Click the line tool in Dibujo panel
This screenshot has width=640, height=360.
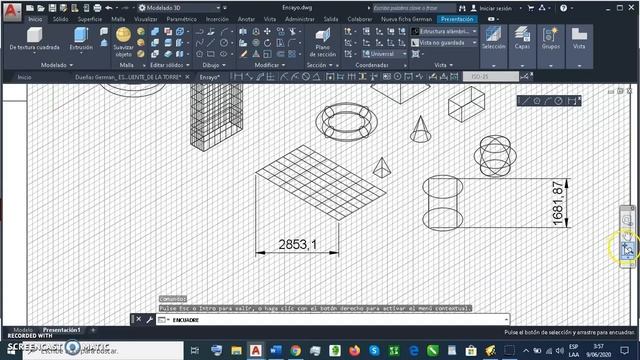211,42
